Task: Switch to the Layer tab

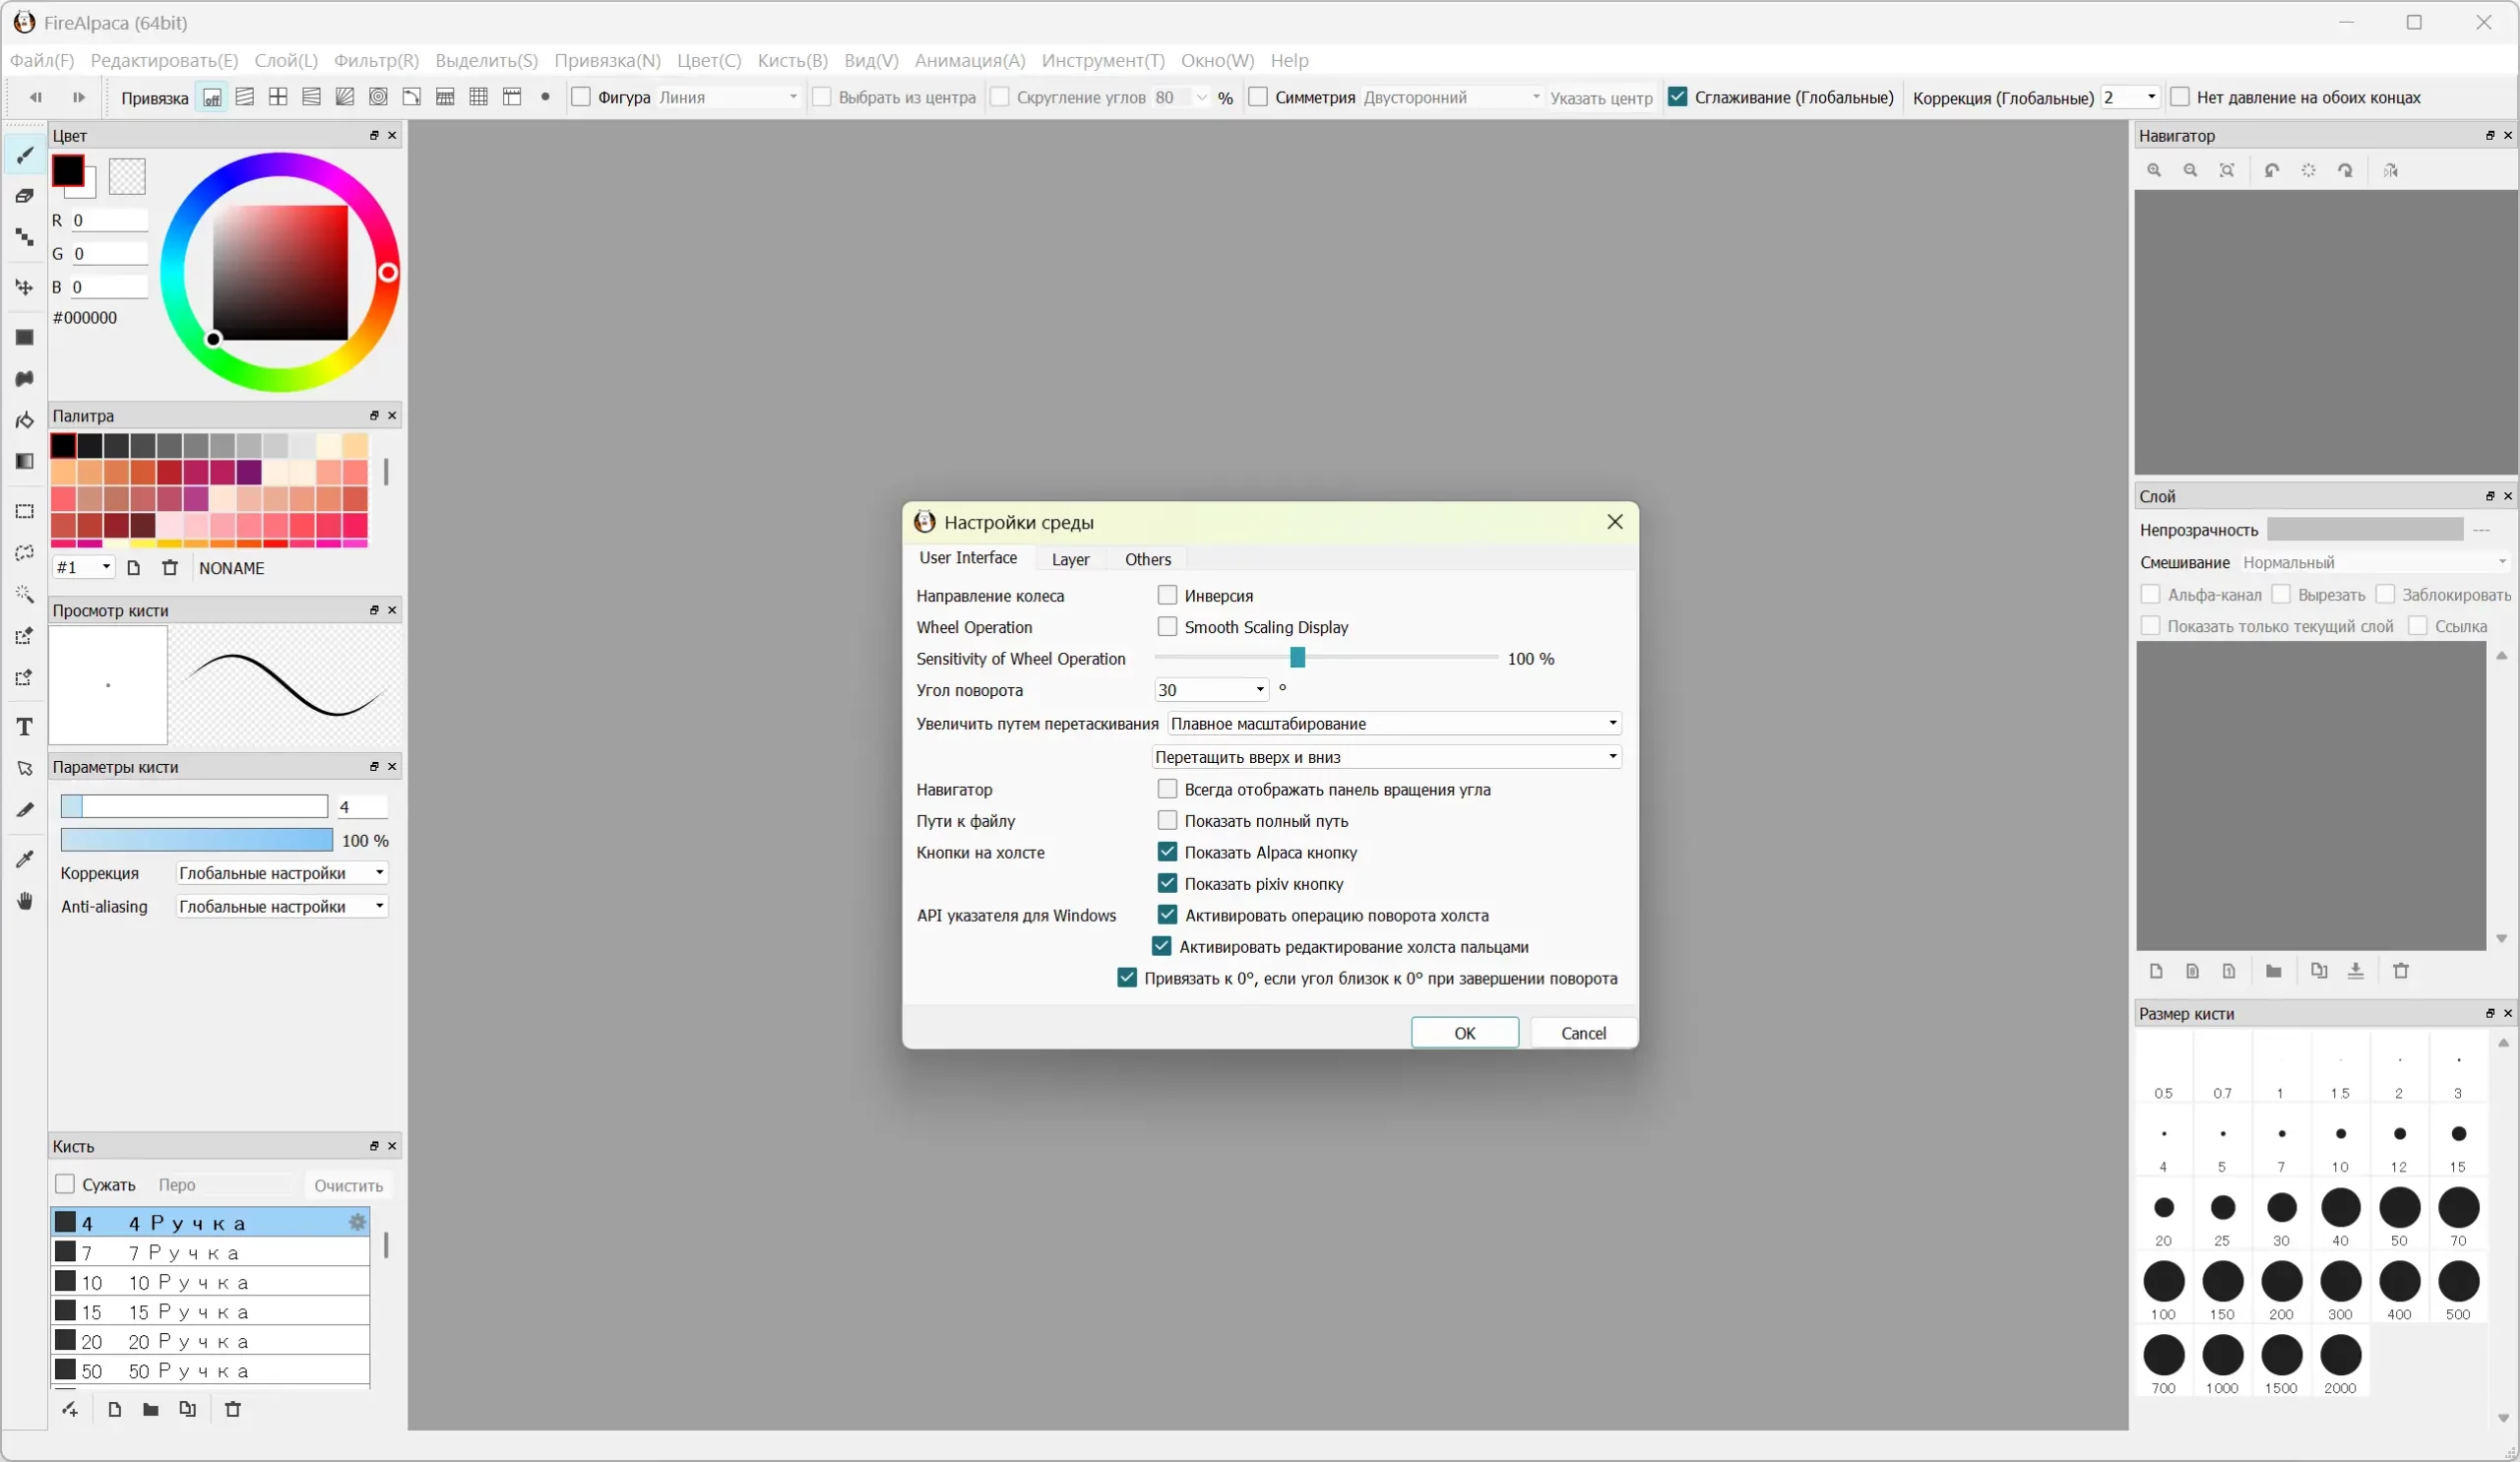Action: (1070, 559)
